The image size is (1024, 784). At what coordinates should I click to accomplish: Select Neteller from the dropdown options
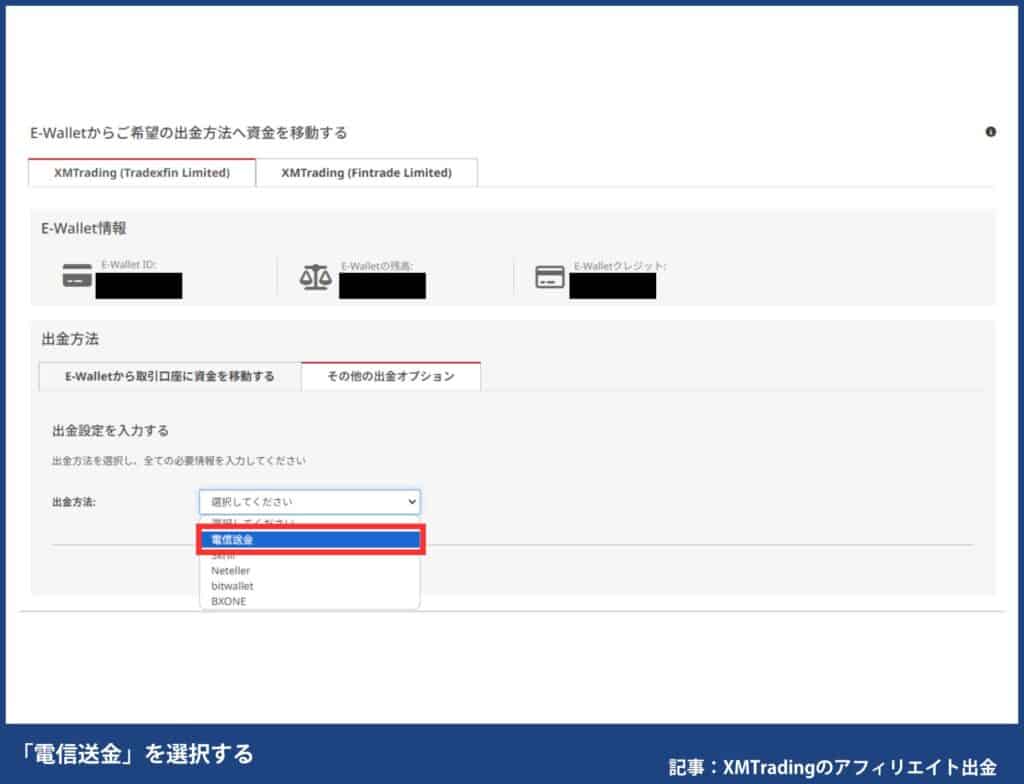click(x=232, y=570)
